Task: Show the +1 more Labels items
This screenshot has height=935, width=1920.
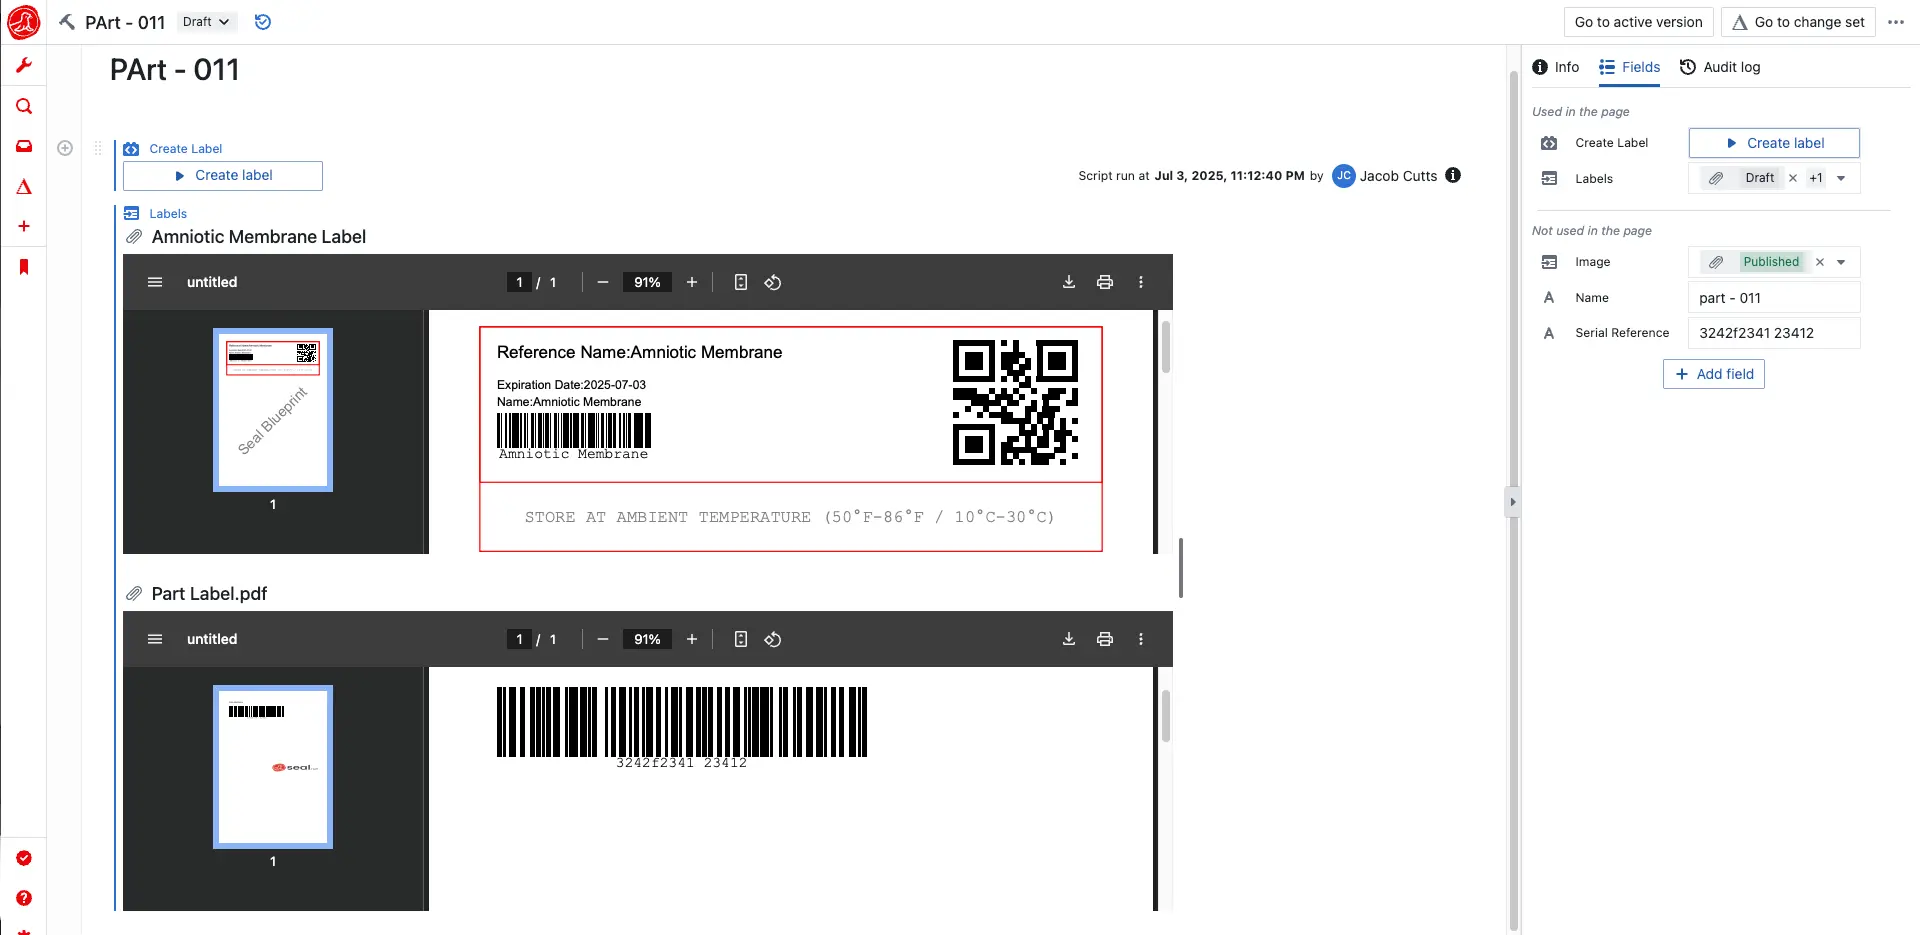Action: point(1816,178)
